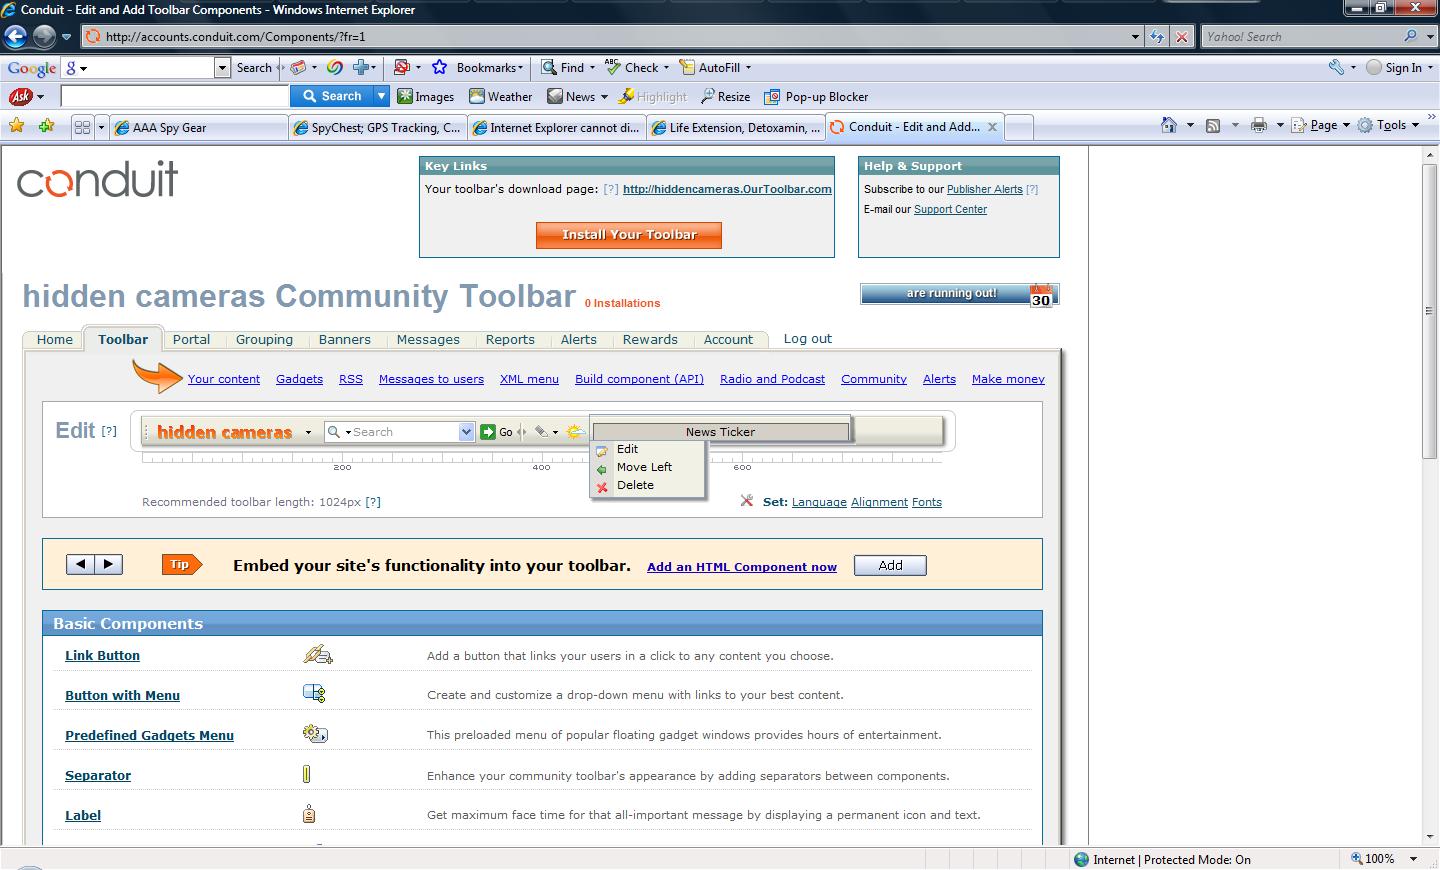Click the Predefined Gadgets Menu gear icon
Viewport: 1440px width, 870px height.
tap(315, 733)
